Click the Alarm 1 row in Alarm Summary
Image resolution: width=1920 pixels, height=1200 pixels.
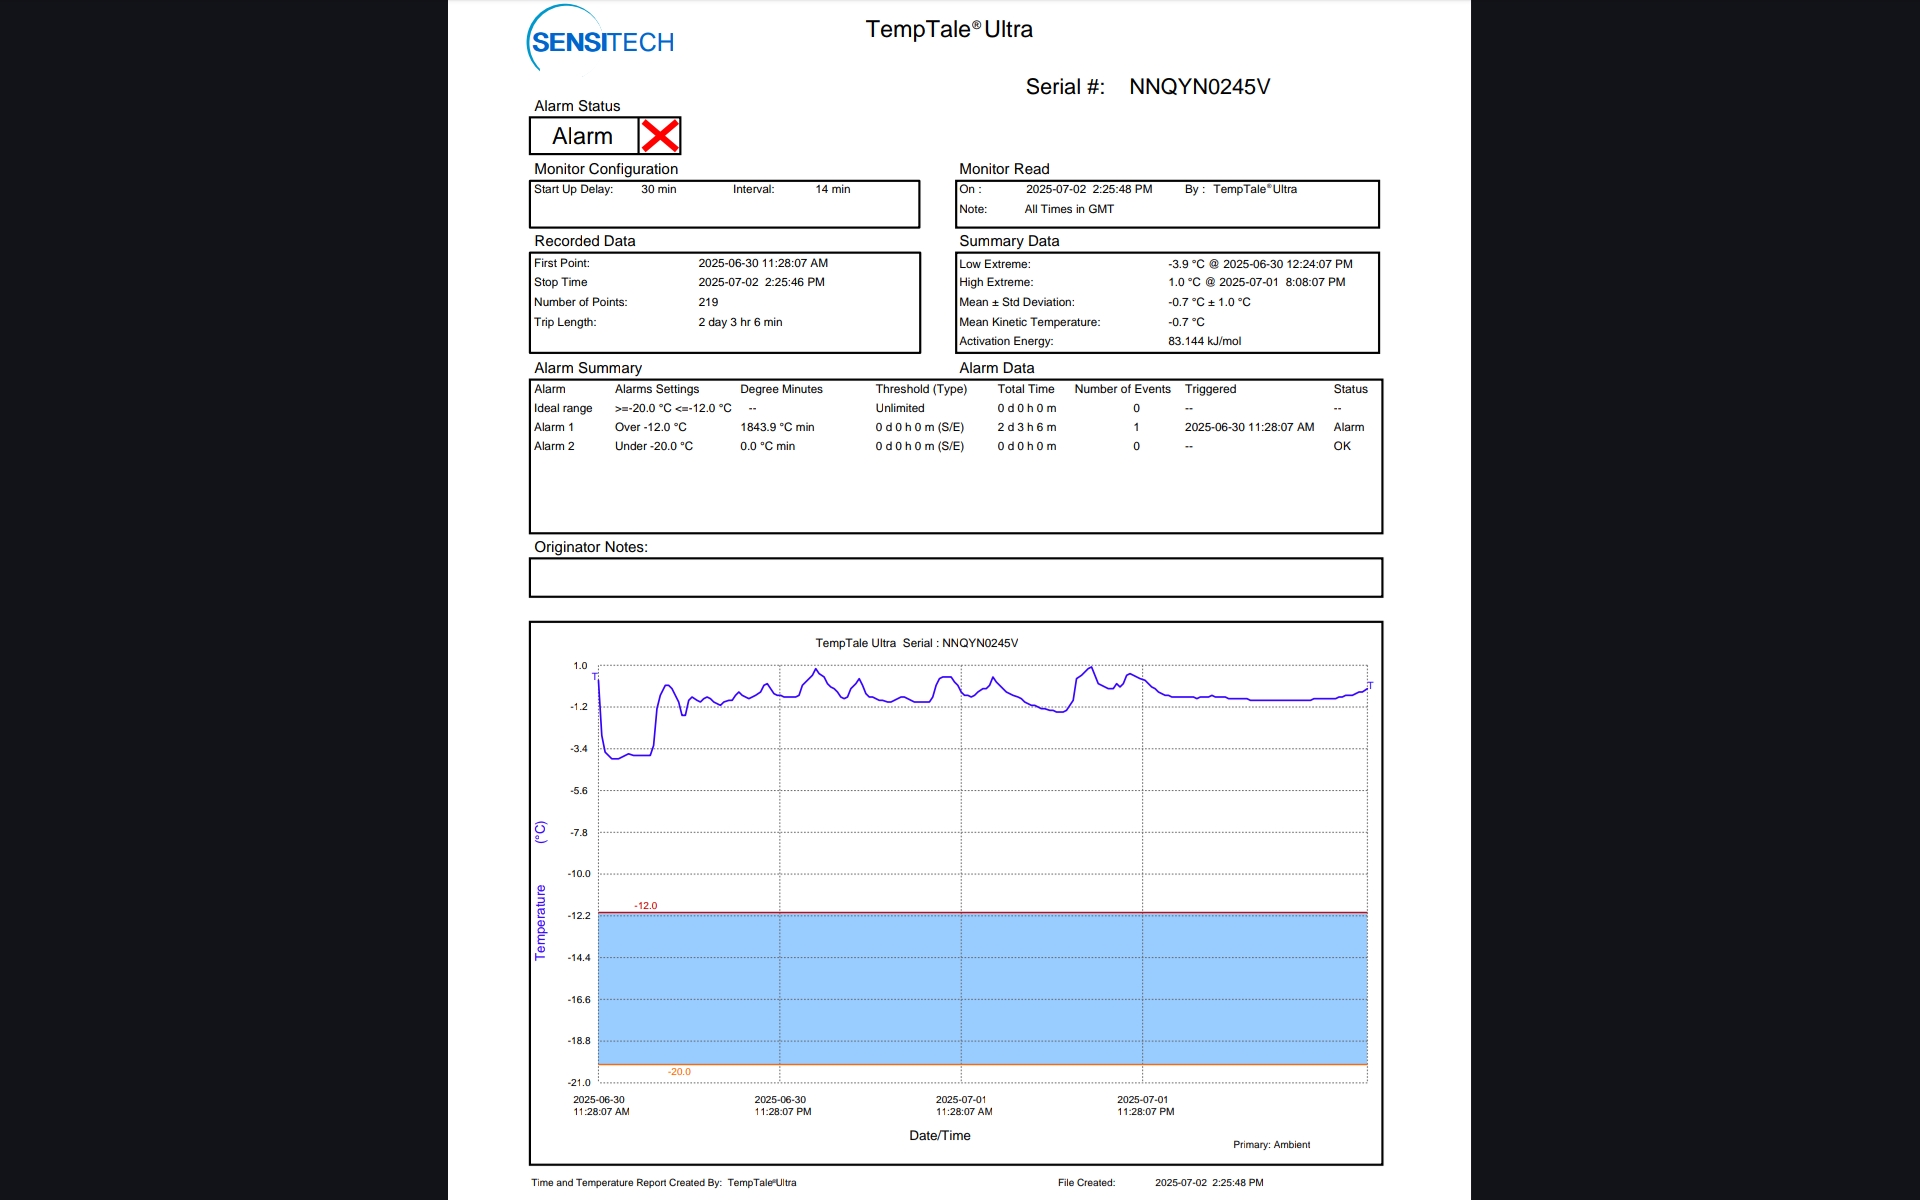[x=554, y=427]
